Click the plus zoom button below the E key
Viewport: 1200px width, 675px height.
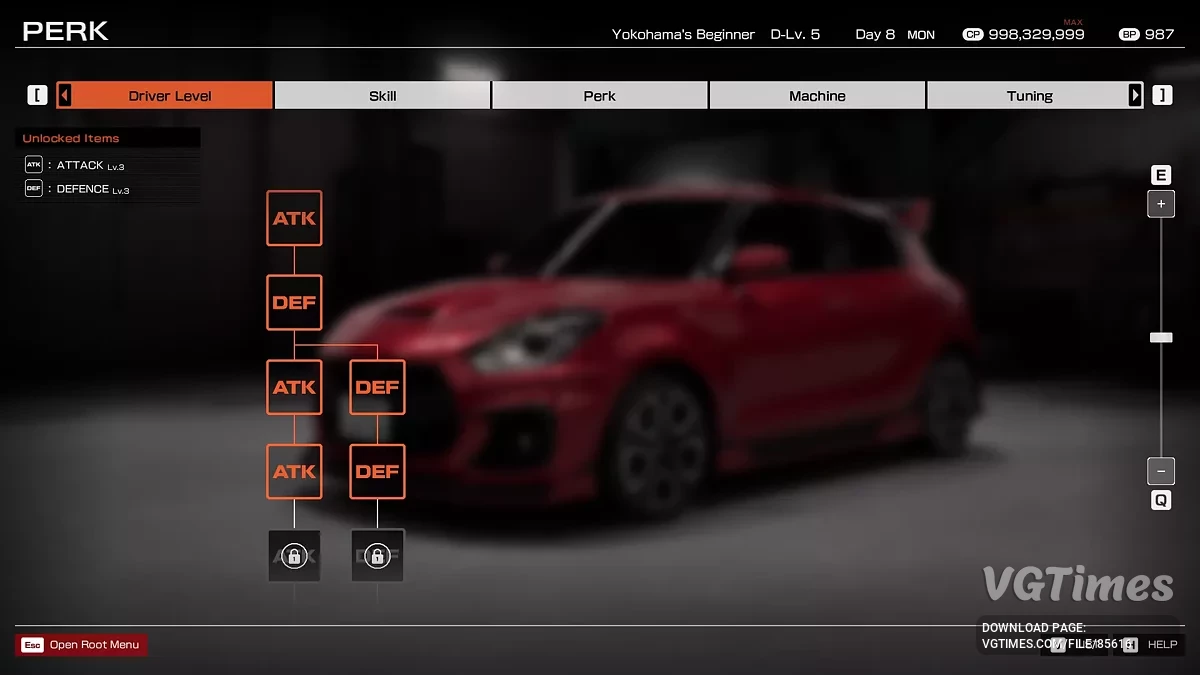1160,204
